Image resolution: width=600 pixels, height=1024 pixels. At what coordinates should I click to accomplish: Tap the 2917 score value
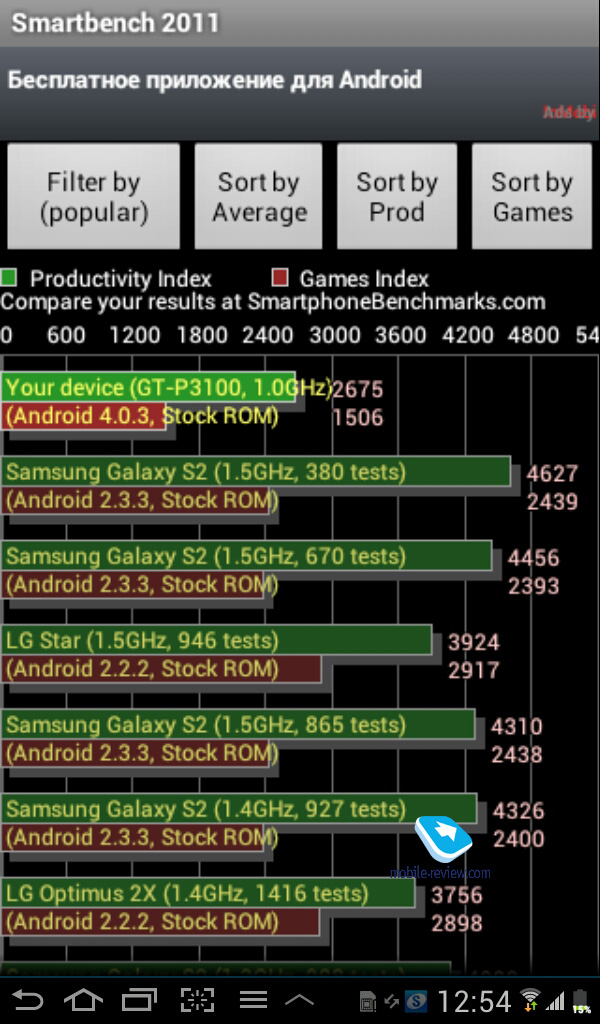474,669
